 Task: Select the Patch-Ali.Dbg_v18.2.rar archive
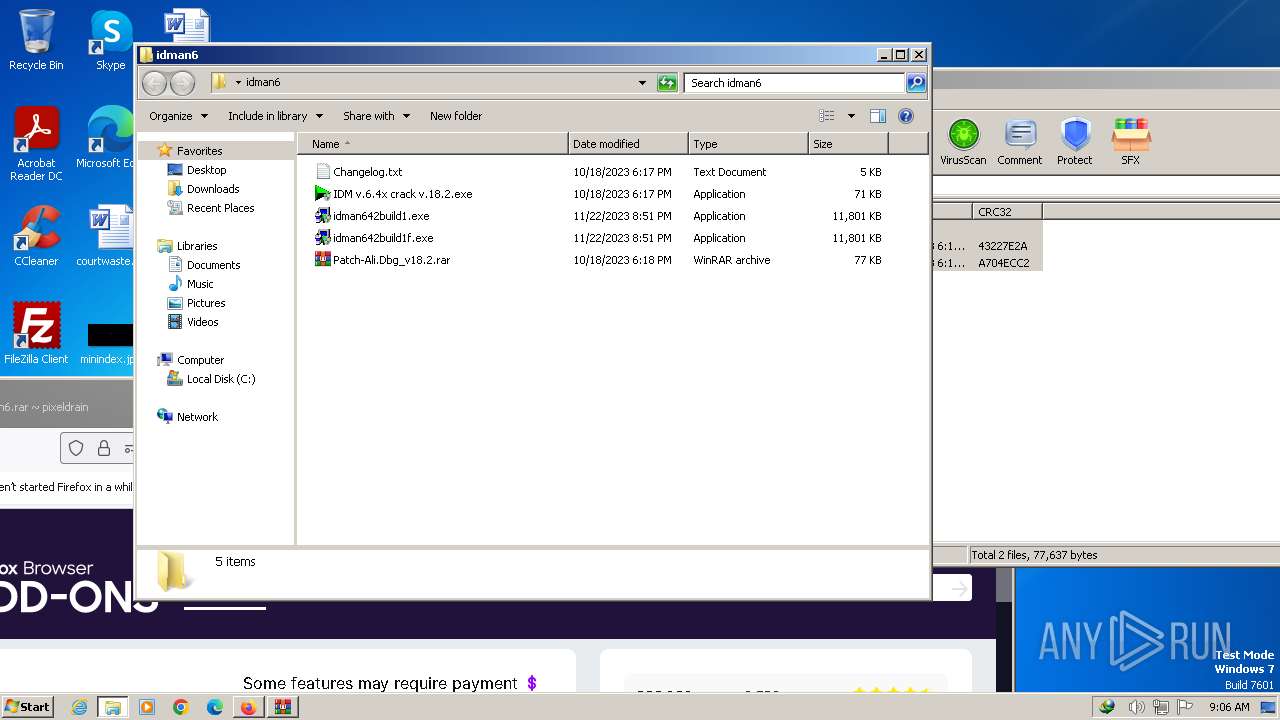point(391,260)
